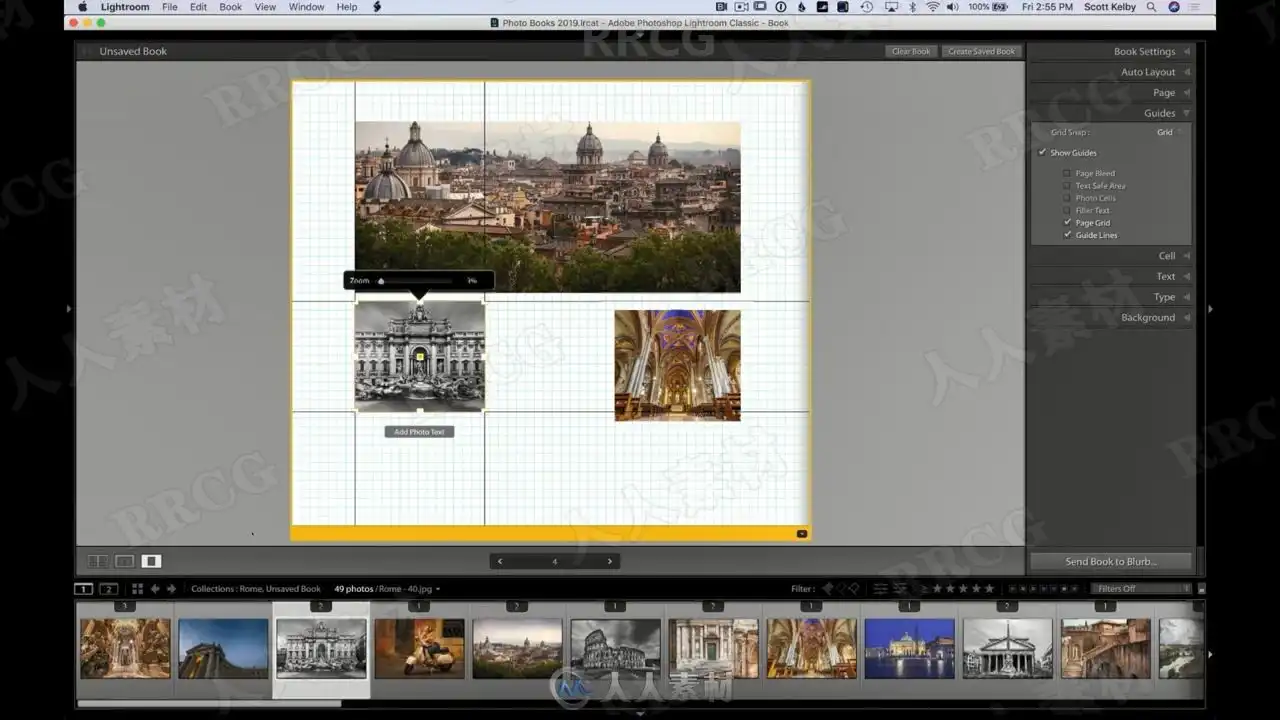Screen dimensions: 1280x720
Task: Uncheck the Guide Lines checkbox
Action: tap(1068, 235)
